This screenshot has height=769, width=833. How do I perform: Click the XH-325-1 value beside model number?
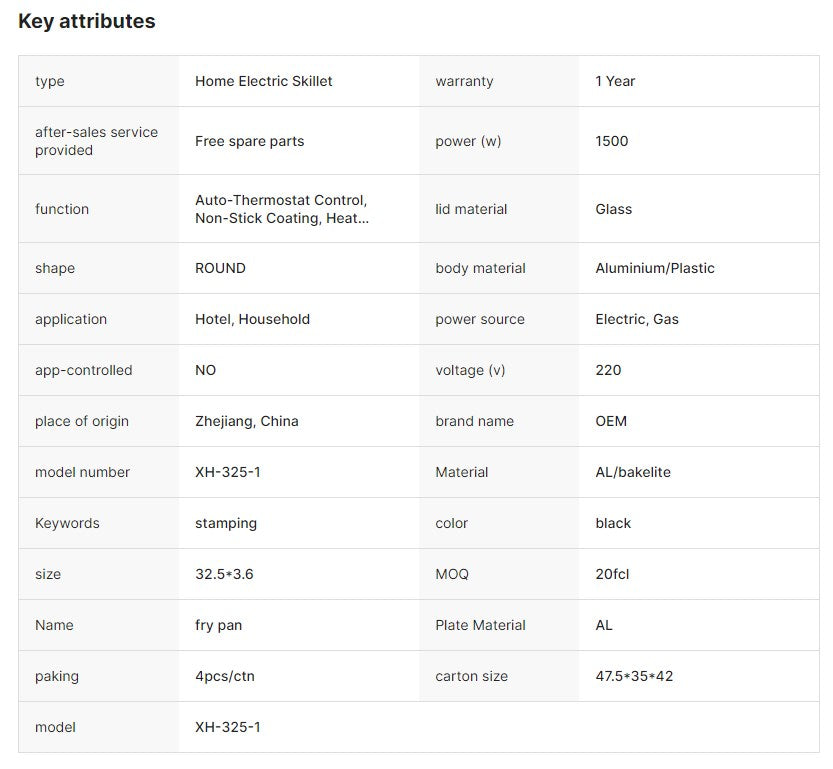pyautogui.click(x=228, y=472)
